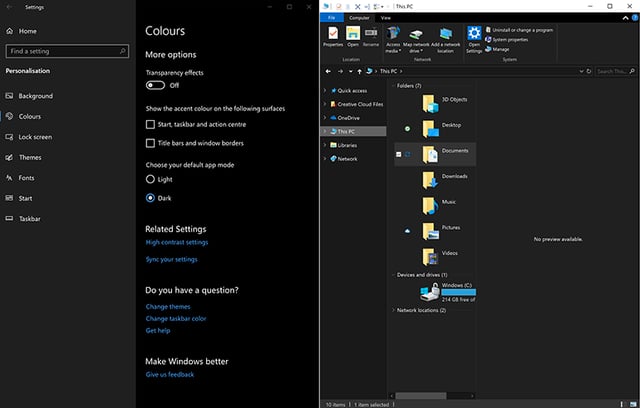Uncheck the Documents folder selection checkbox
640x408 pixels.
pos(399,154)
